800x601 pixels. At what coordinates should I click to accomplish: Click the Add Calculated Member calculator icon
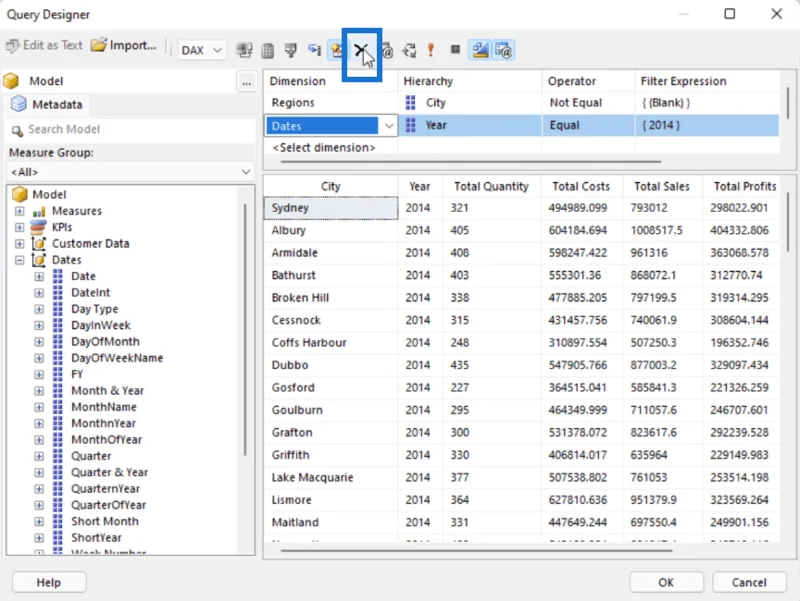point(267,50)
